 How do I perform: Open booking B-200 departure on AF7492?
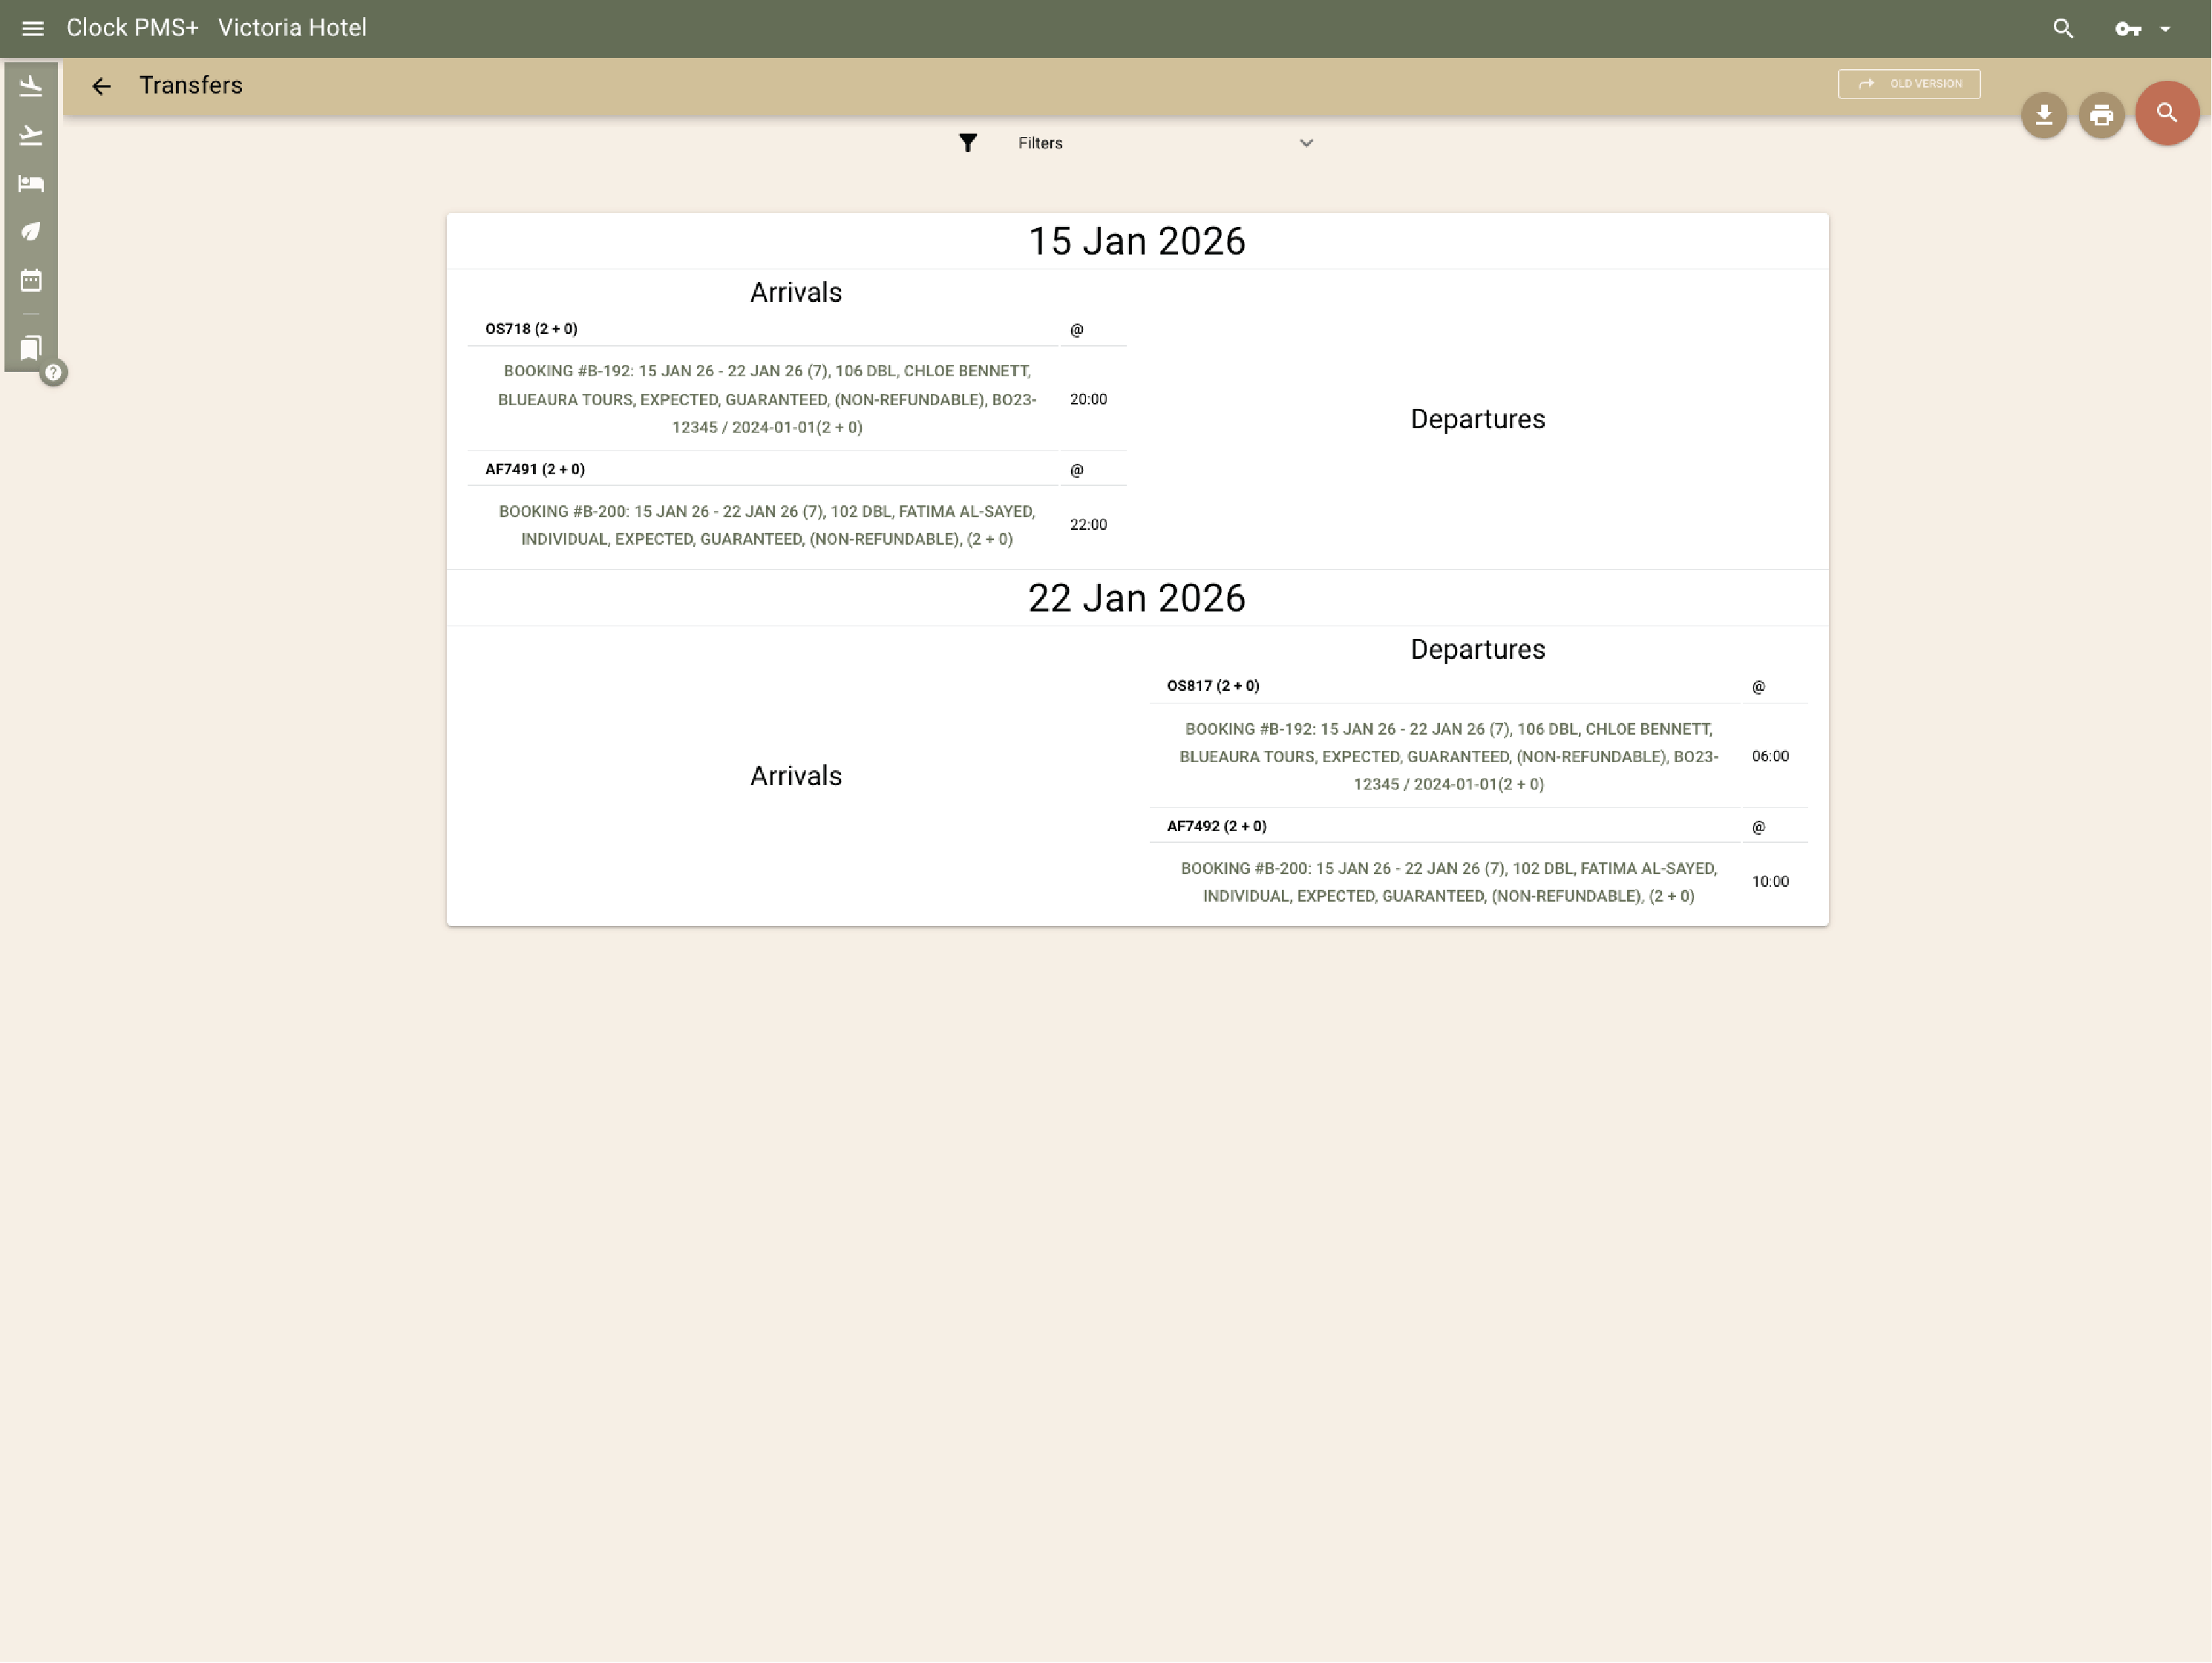[1447, 882]
